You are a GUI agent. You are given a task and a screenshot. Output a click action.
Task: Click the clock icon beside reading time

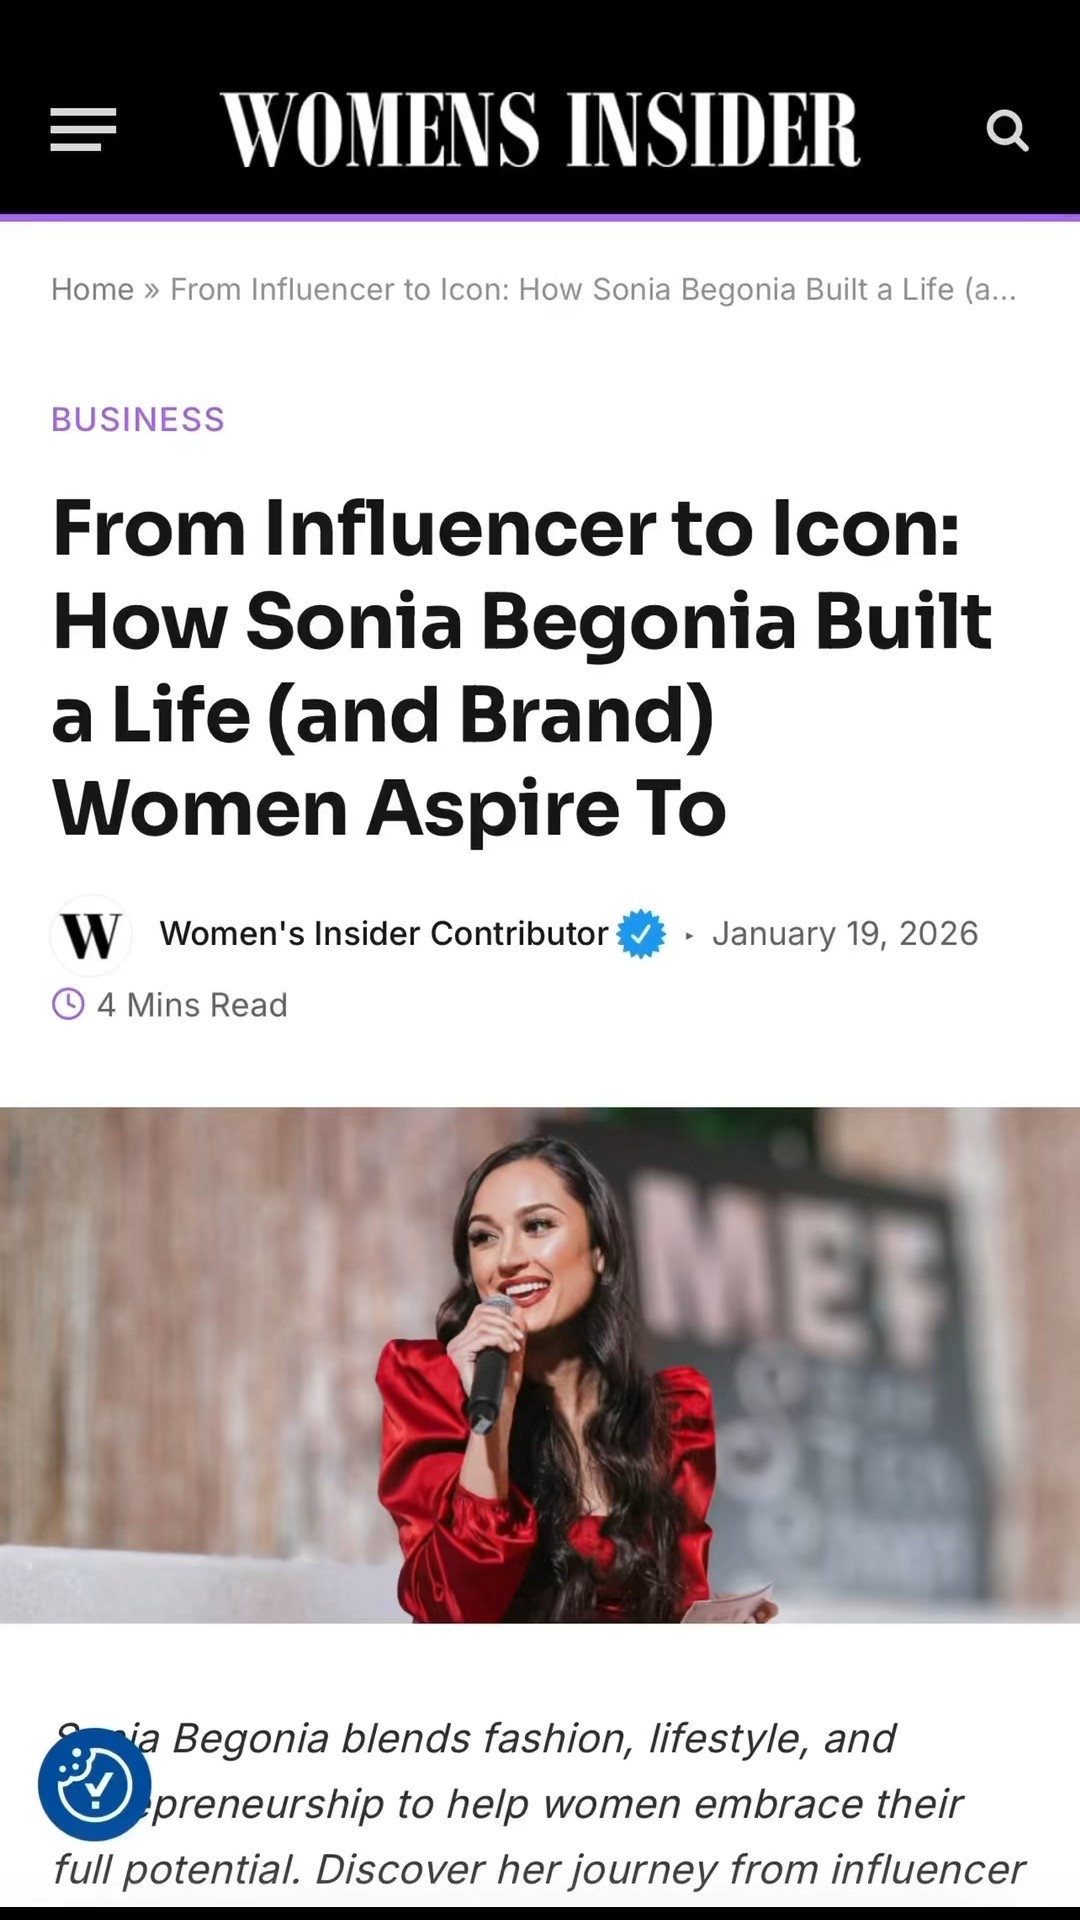66,1005
